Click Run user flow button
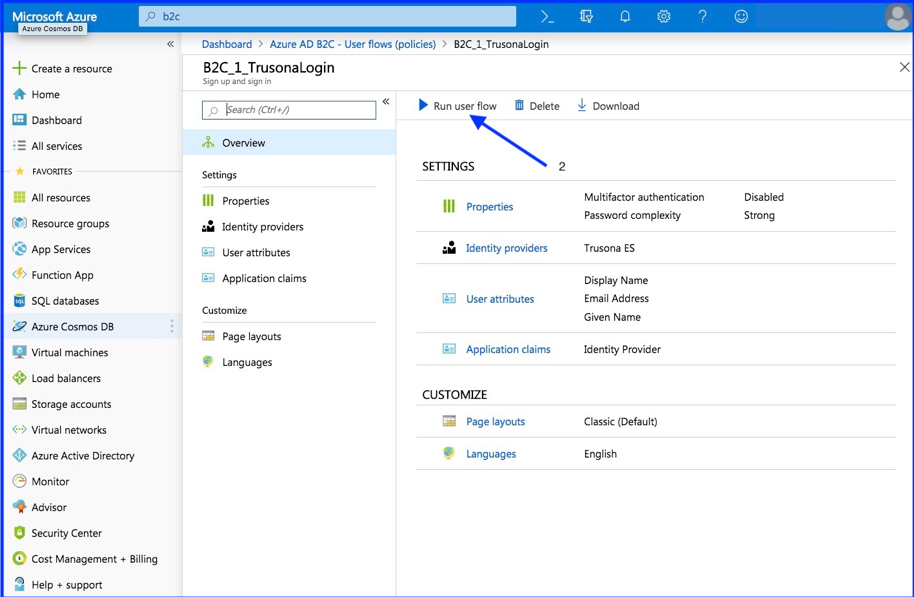Image resolution: width=914 pixels, height=597 pixels. click(x=458, y=106)
